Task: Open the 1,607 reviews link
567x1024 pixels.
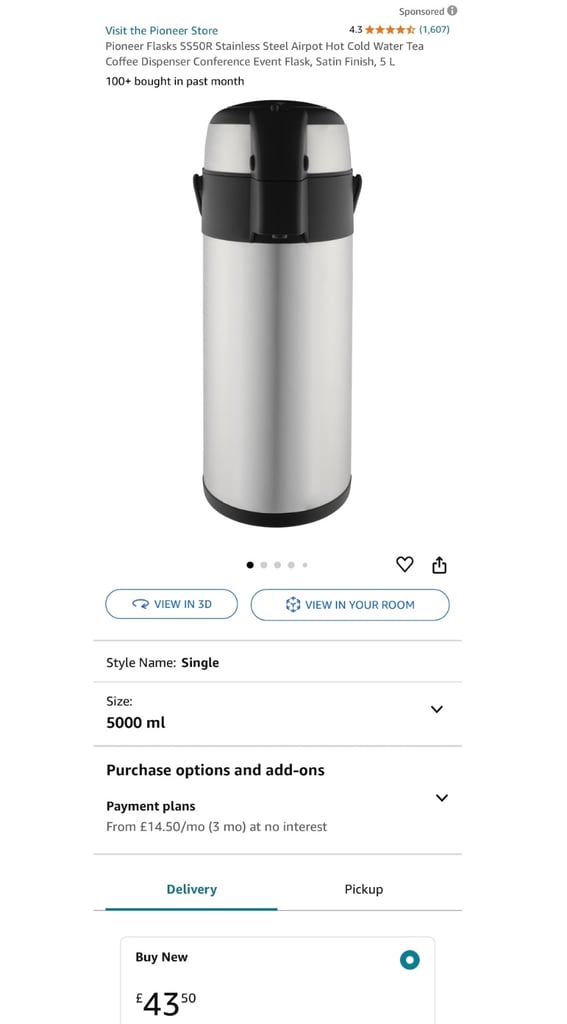Action: click(434, 29)
